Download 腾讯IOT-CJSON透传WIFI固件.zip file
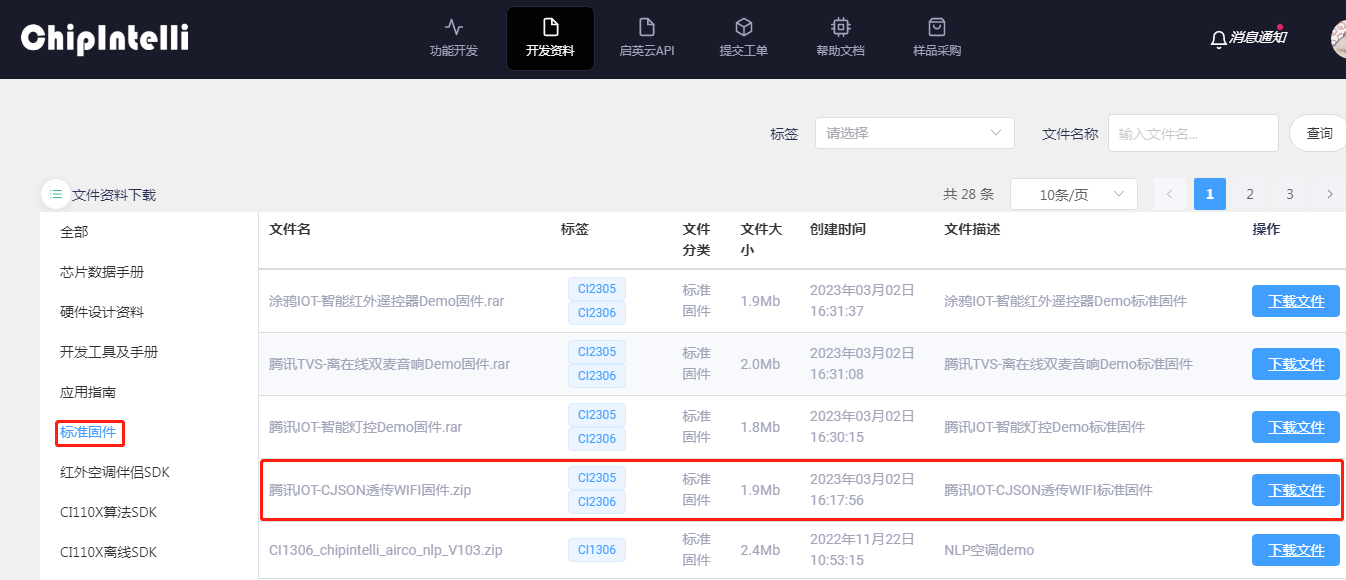This screenshot has width=1346, height=580. click(x=1295, y=490)
